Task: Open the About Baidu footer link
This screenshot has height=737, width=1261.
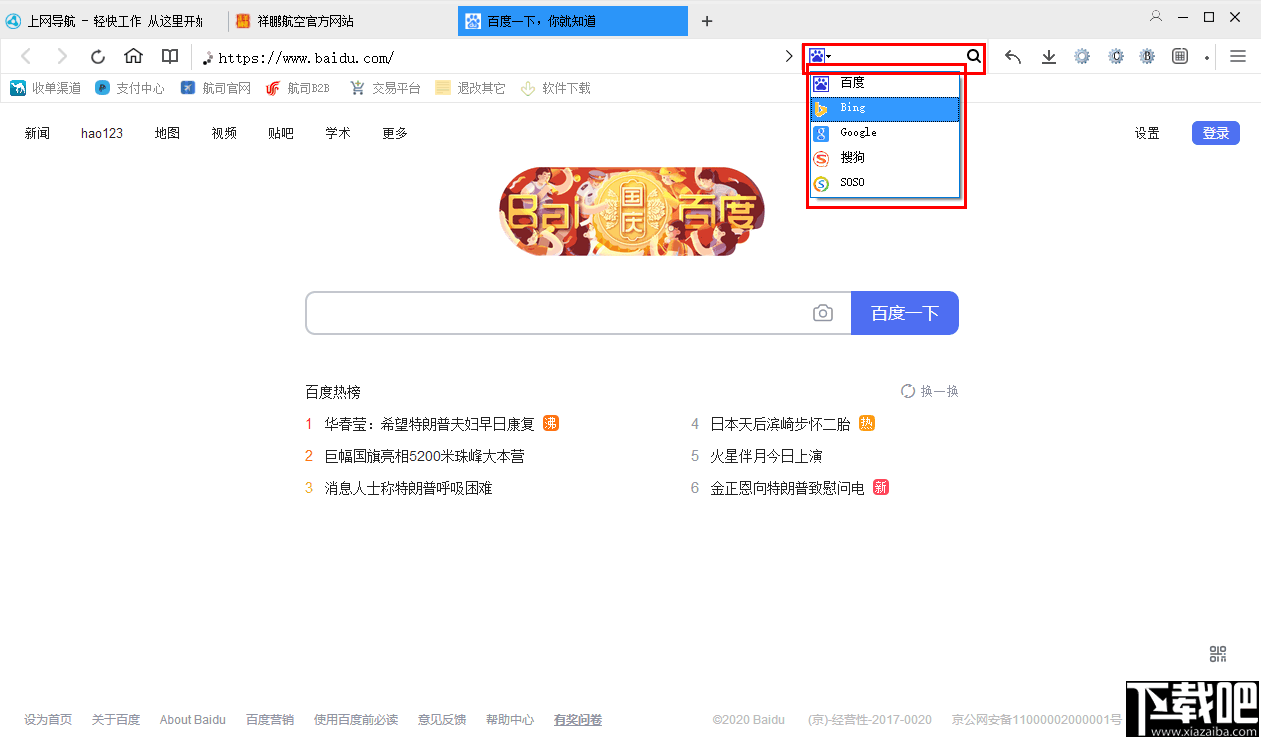Action: [x=193, y=719]
